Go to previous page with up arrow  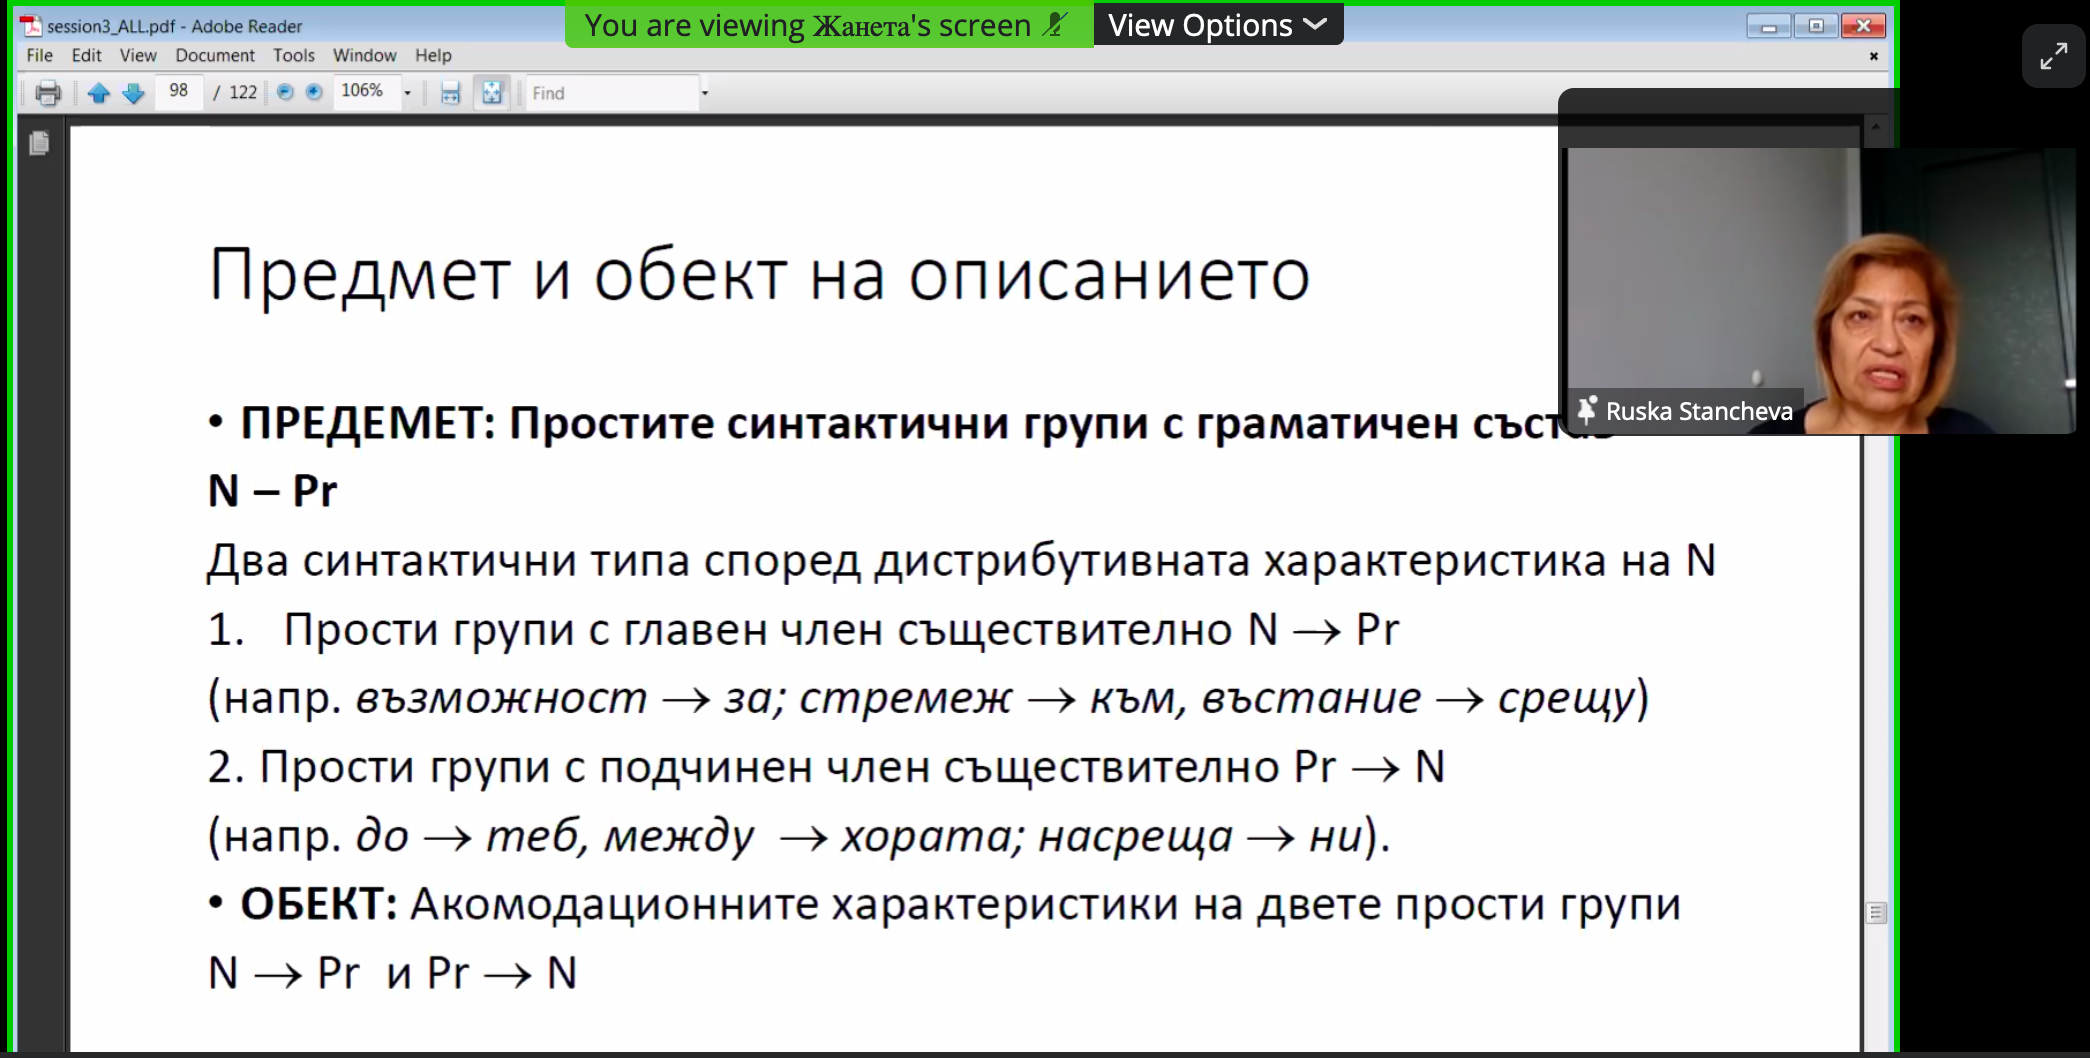[98, 93]
